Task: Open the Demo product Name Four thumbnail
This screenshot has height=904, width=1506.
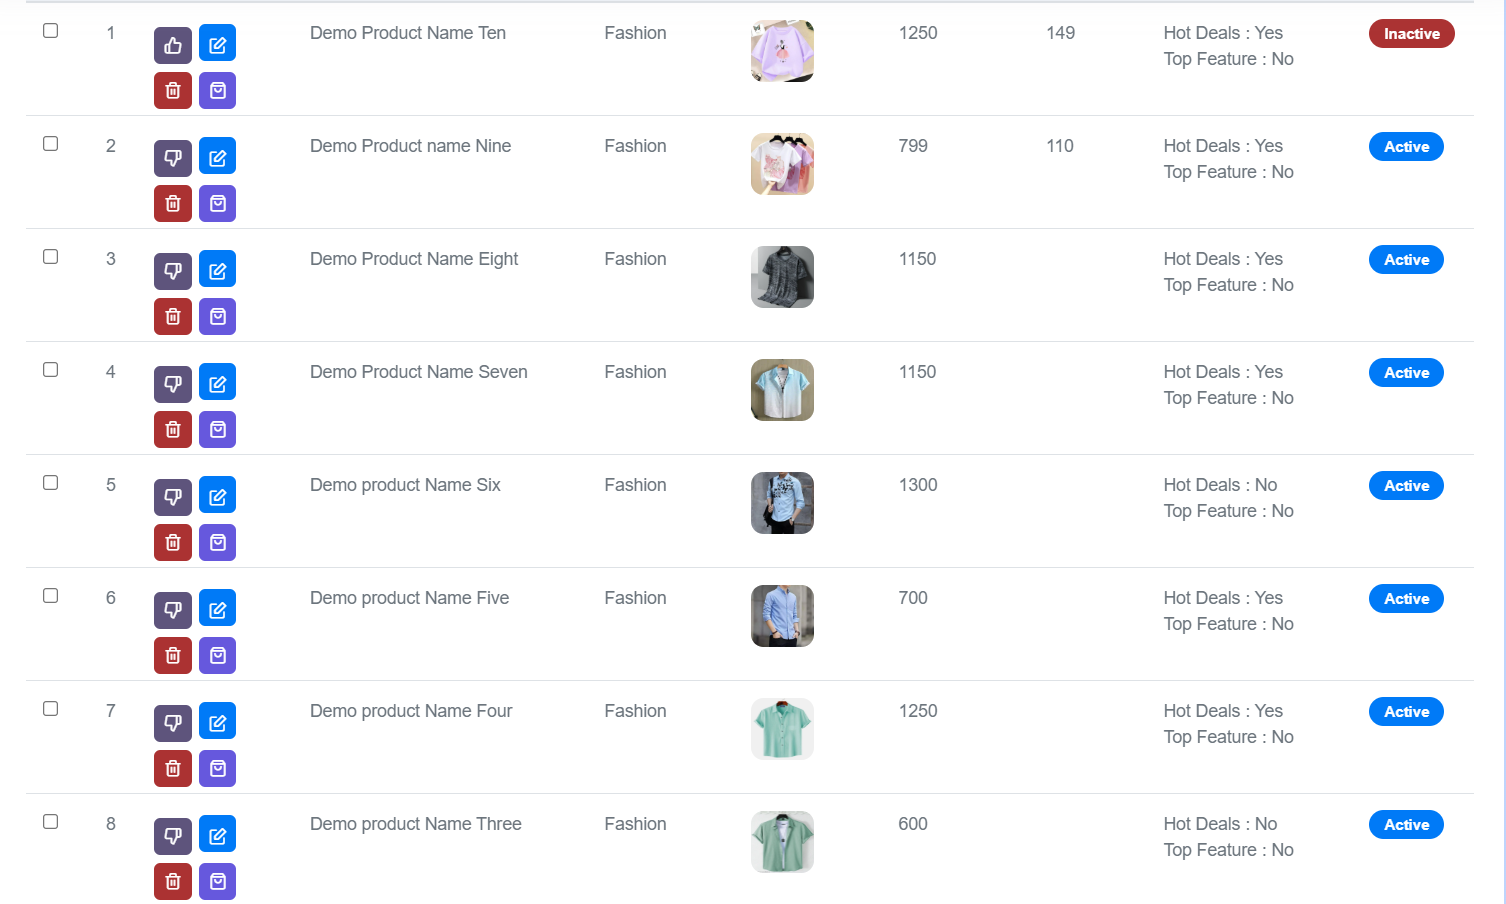Action: [782, 729]
